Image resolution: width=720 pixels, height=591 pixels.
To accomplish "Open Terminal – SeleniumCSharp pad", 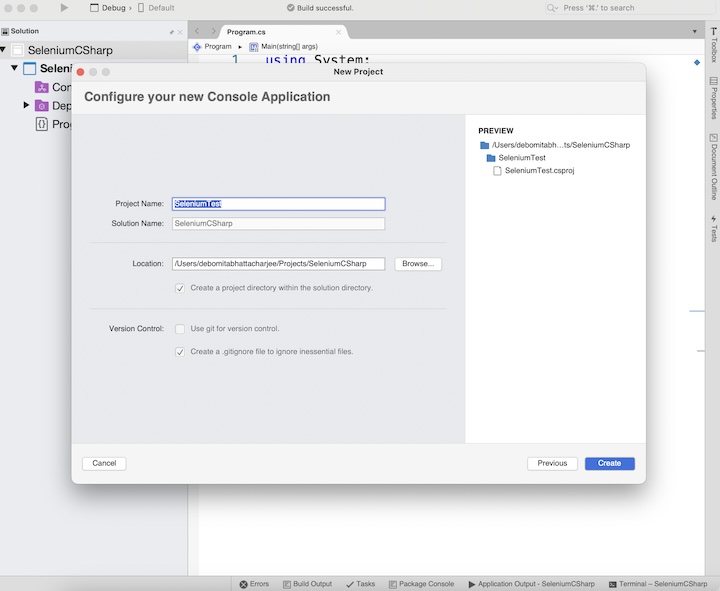I will (x=658, y=584).
